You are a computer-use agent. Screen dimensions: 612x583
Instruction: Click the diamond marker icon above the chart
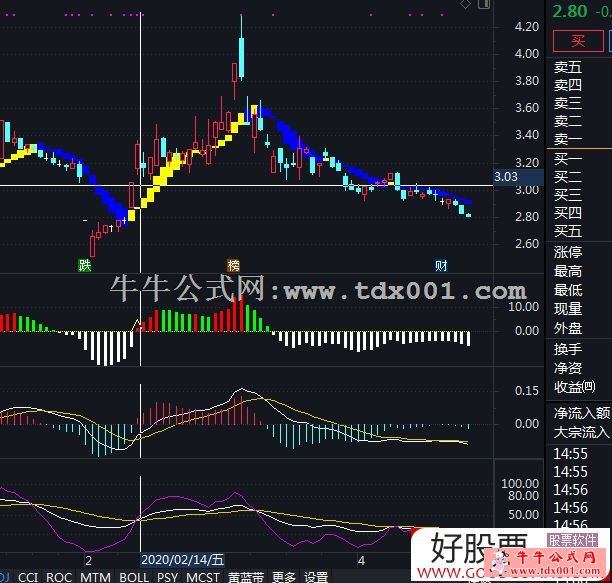[465, 4]
